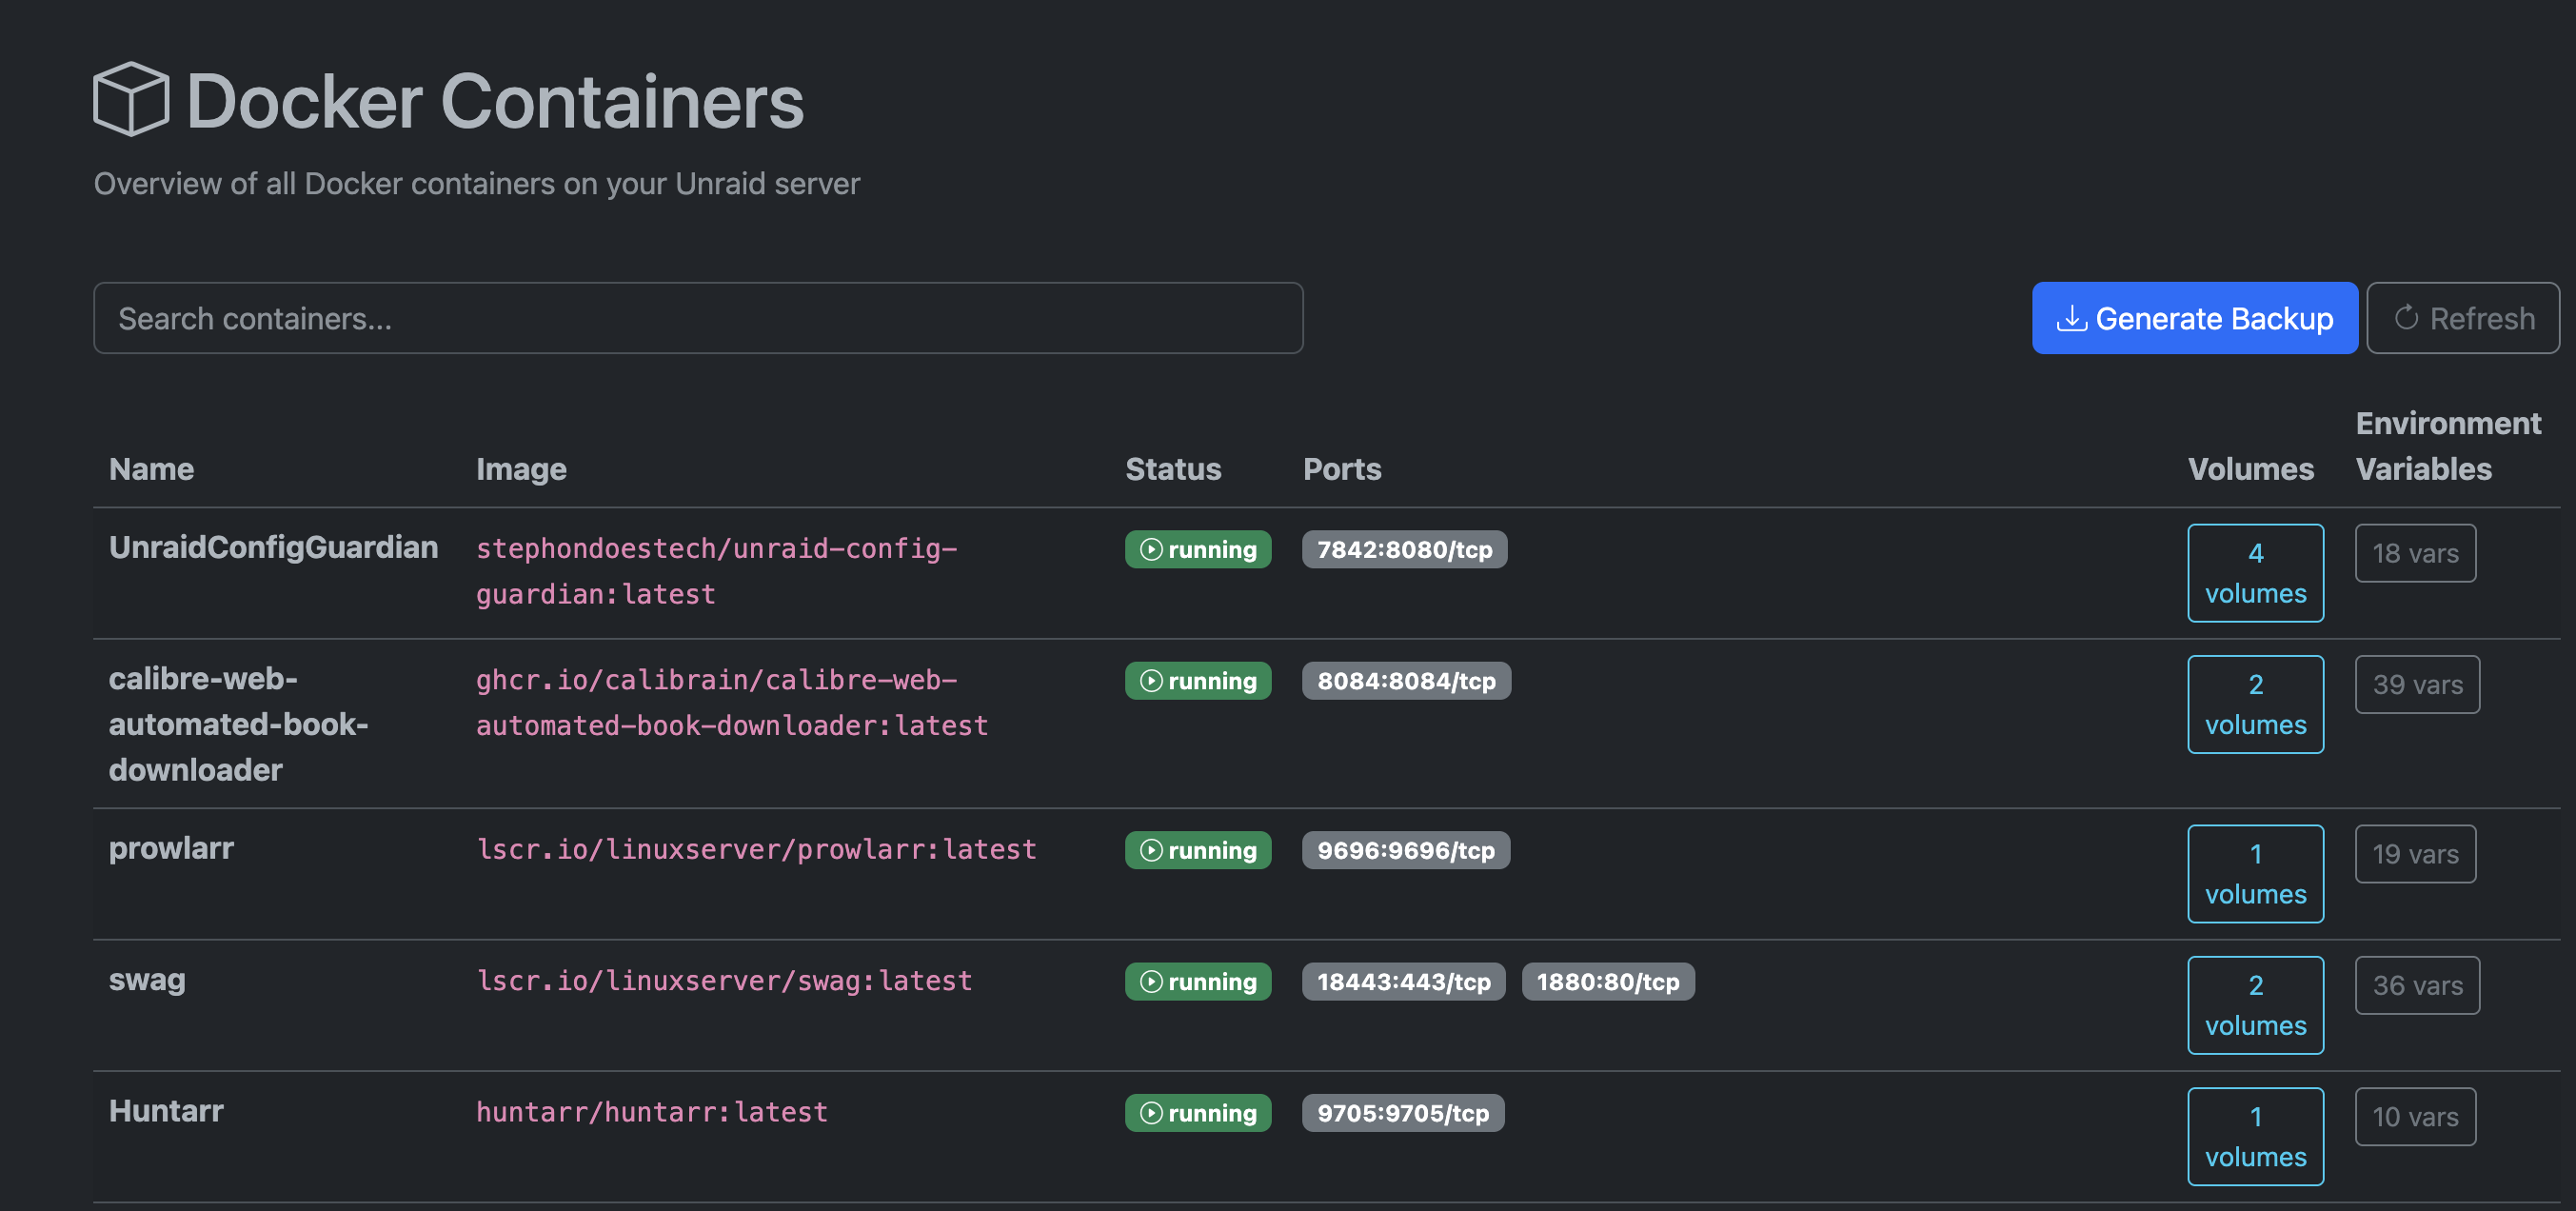The image size is (2576, 1211).
Task: Select the UnraidConfigGuardian container name
Action: click(273, 548)
